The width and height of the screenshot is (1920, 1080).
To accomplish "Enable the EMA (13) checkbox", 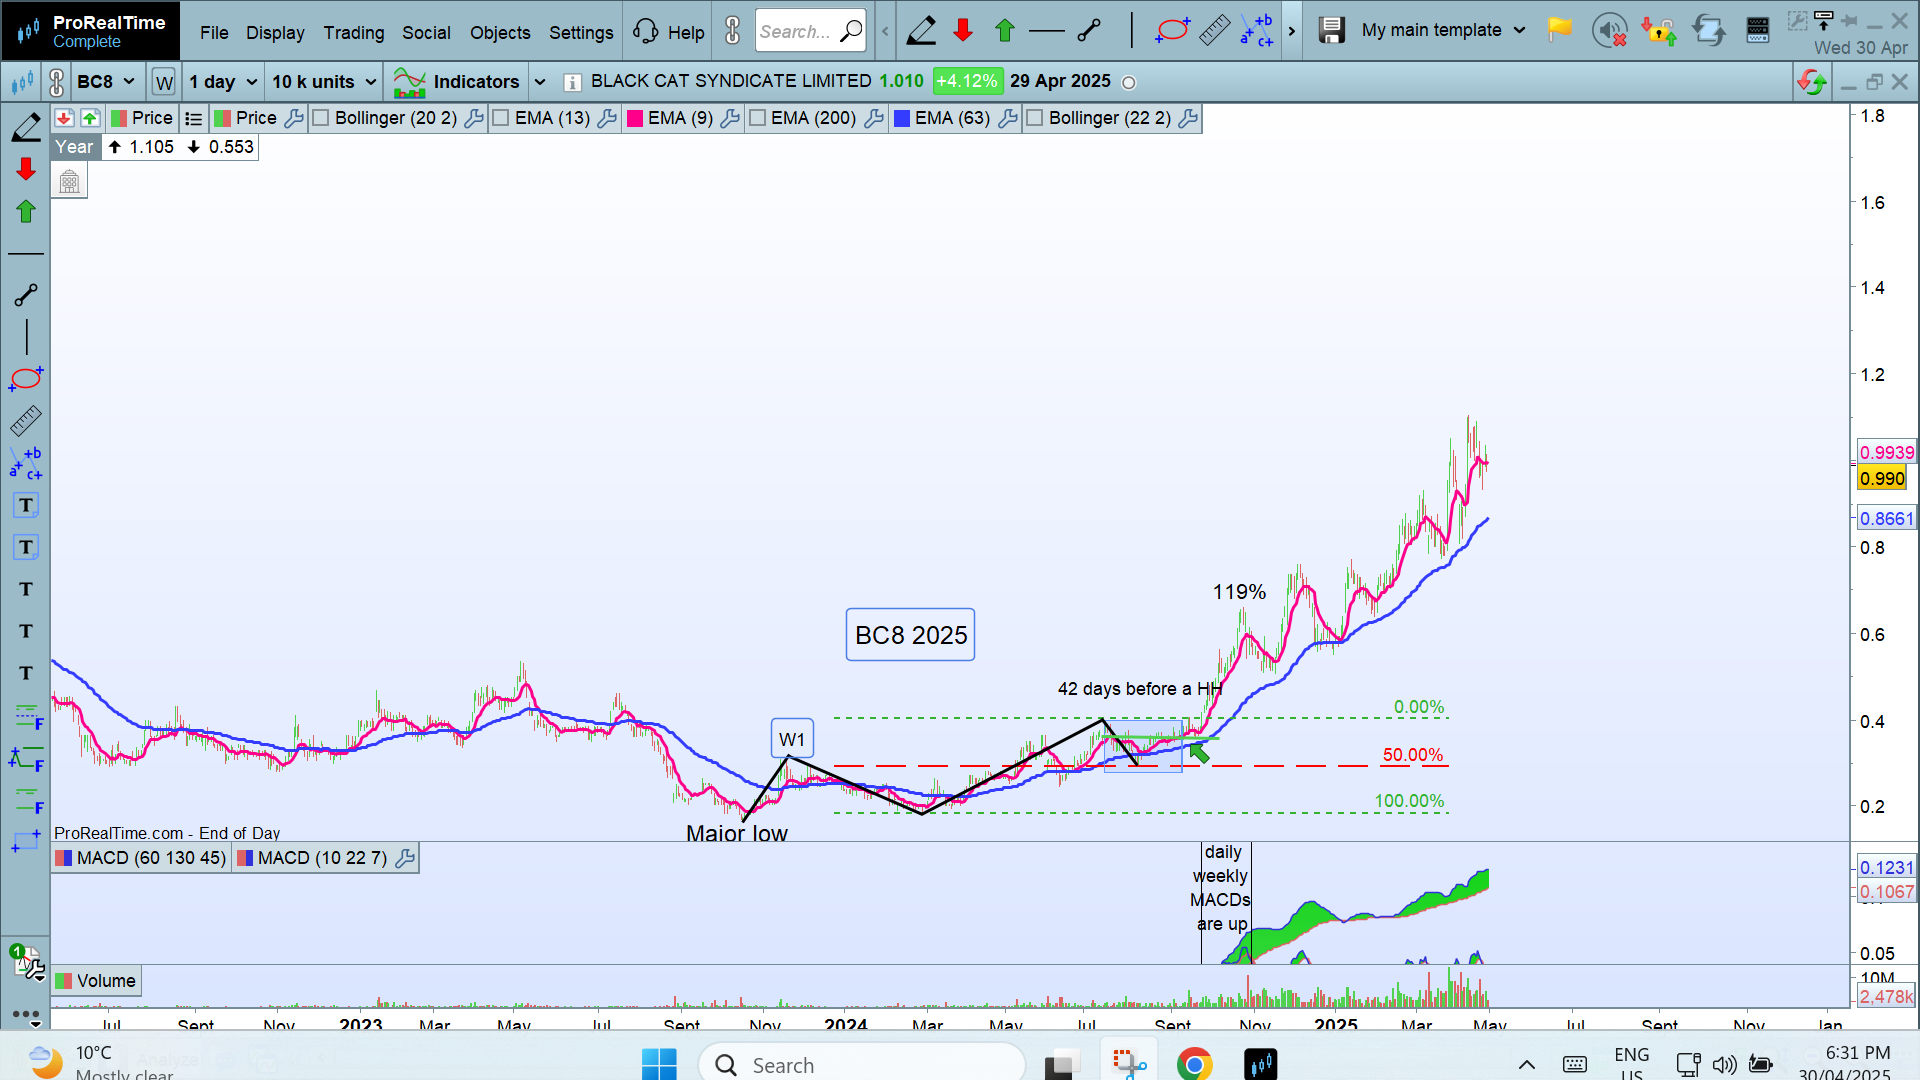I will (x=501, y=118).
